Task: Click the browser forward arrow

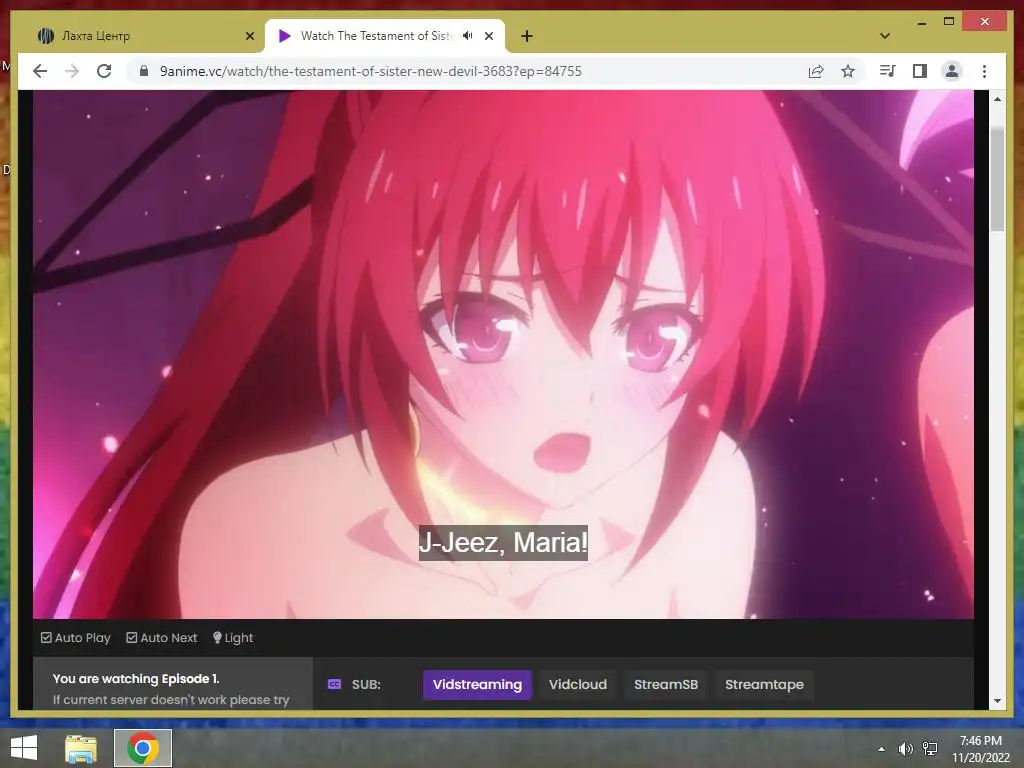Action: click(72, 71)
